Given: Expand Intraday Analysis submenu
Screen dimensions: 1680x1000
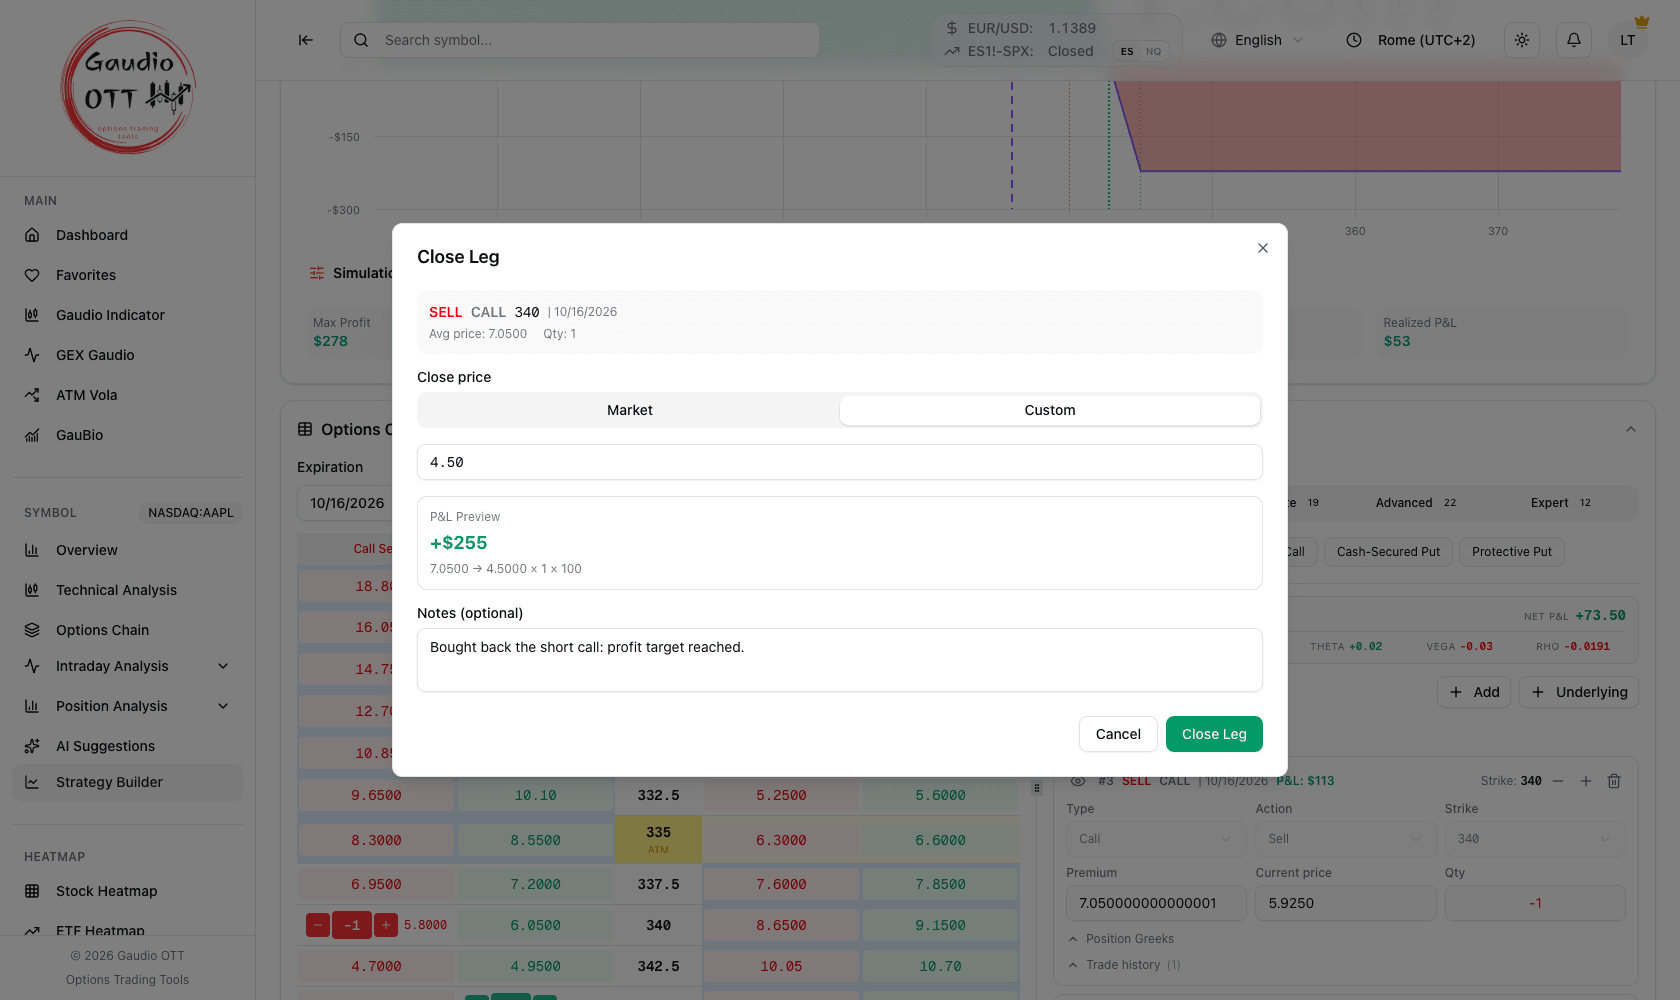Looking at the screenshot, I should click(x=127, y=666).
